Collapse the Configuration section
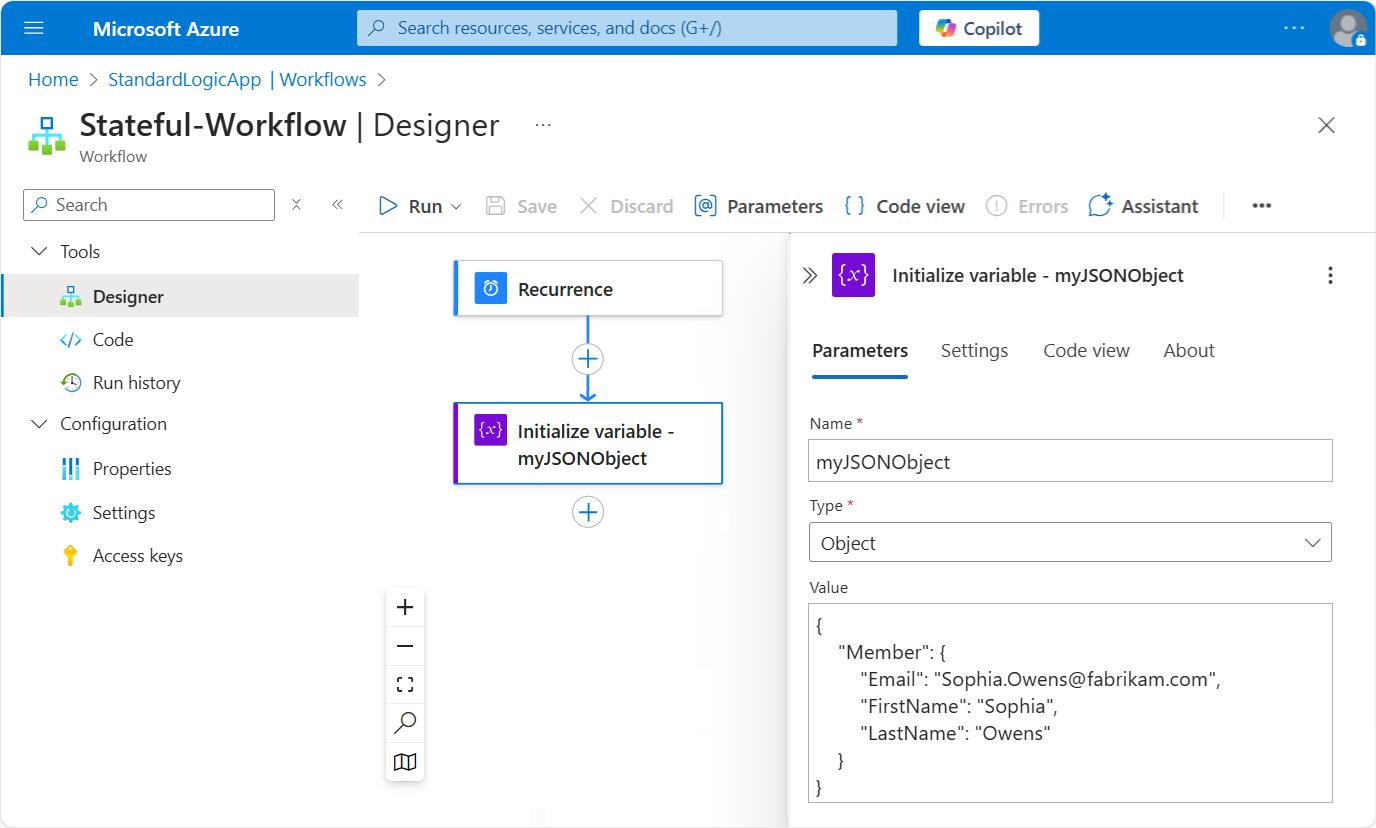The image size is (1376, 828). point(39,423)
